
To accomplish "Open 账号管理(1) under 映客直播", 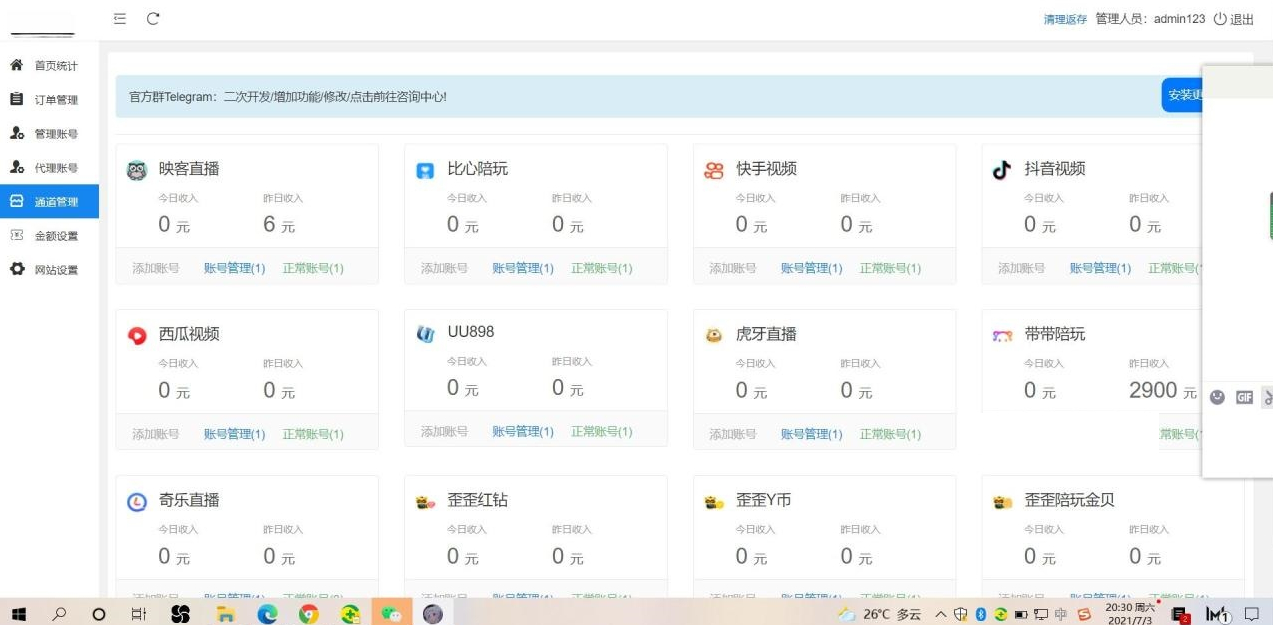I will coord(235,268).
